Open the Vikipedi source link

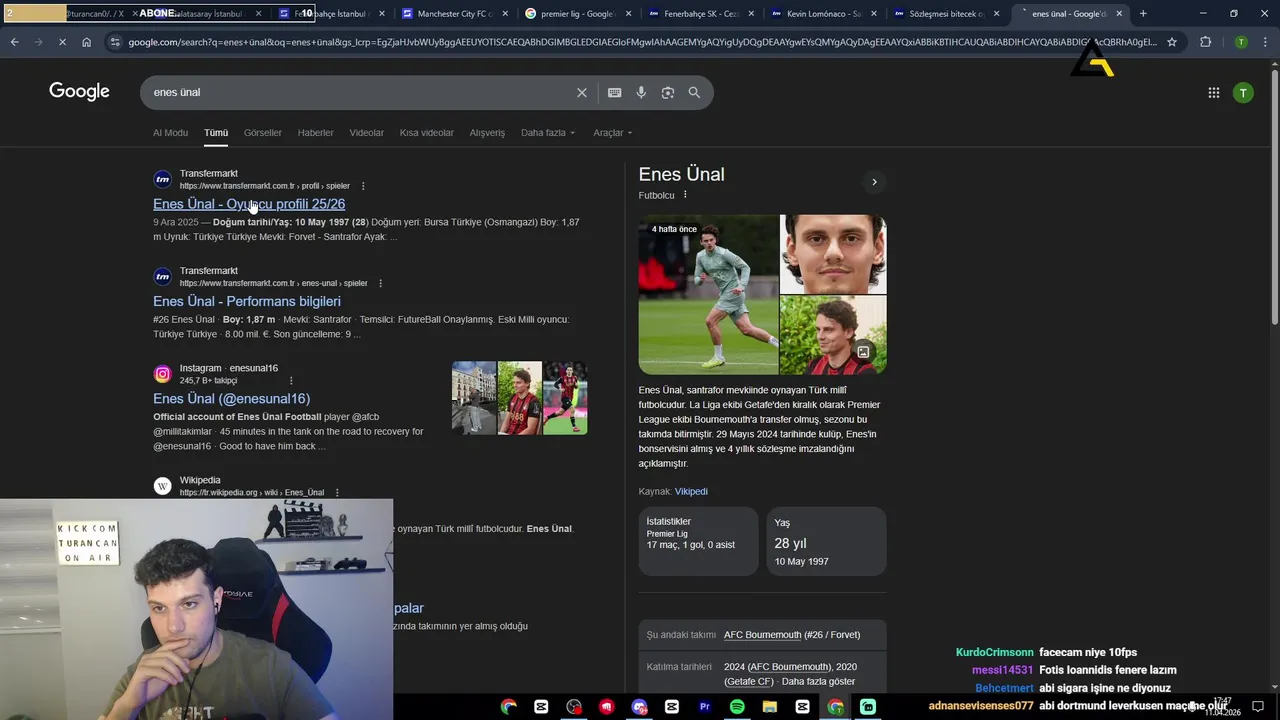tap(691, 491)
